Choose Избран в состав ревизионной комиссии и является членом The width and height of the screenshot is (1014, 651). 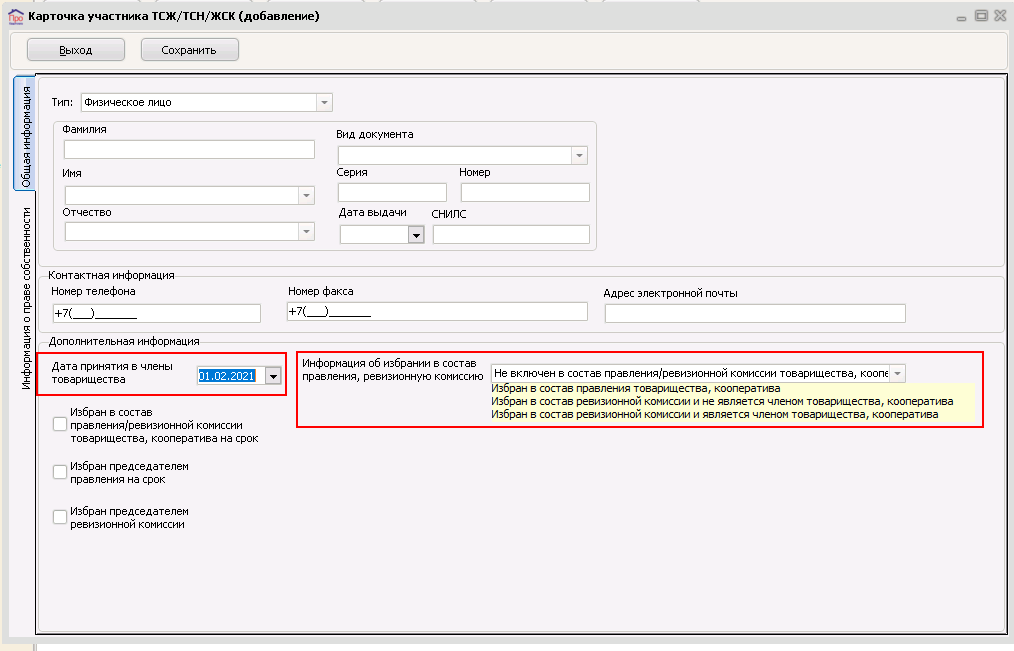[x=715, y=414]
